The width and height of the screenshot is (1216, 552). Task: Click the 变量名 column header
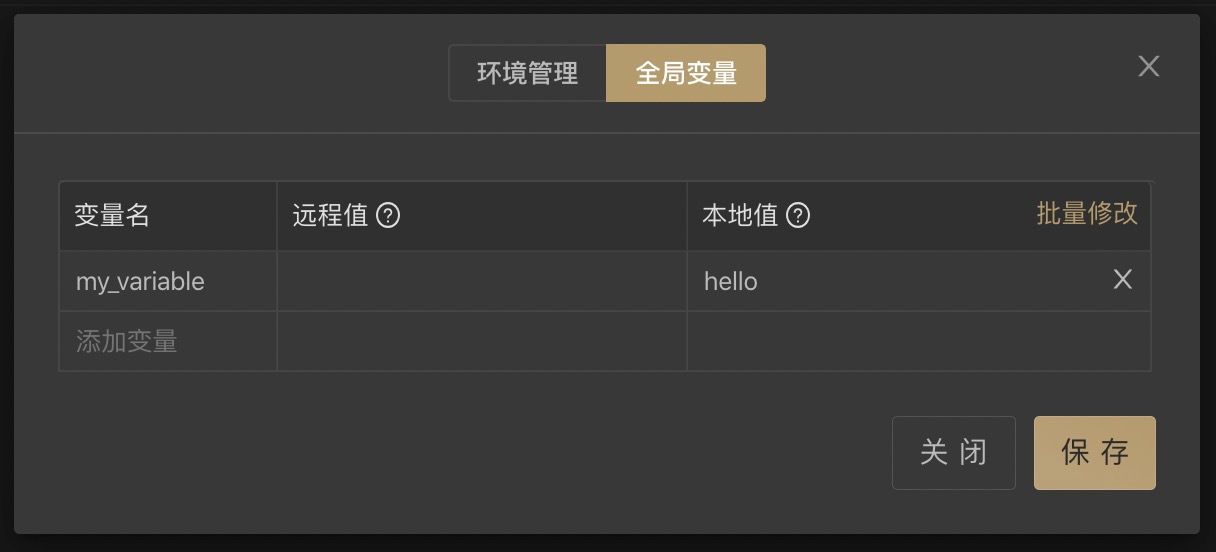coord(112,215)
